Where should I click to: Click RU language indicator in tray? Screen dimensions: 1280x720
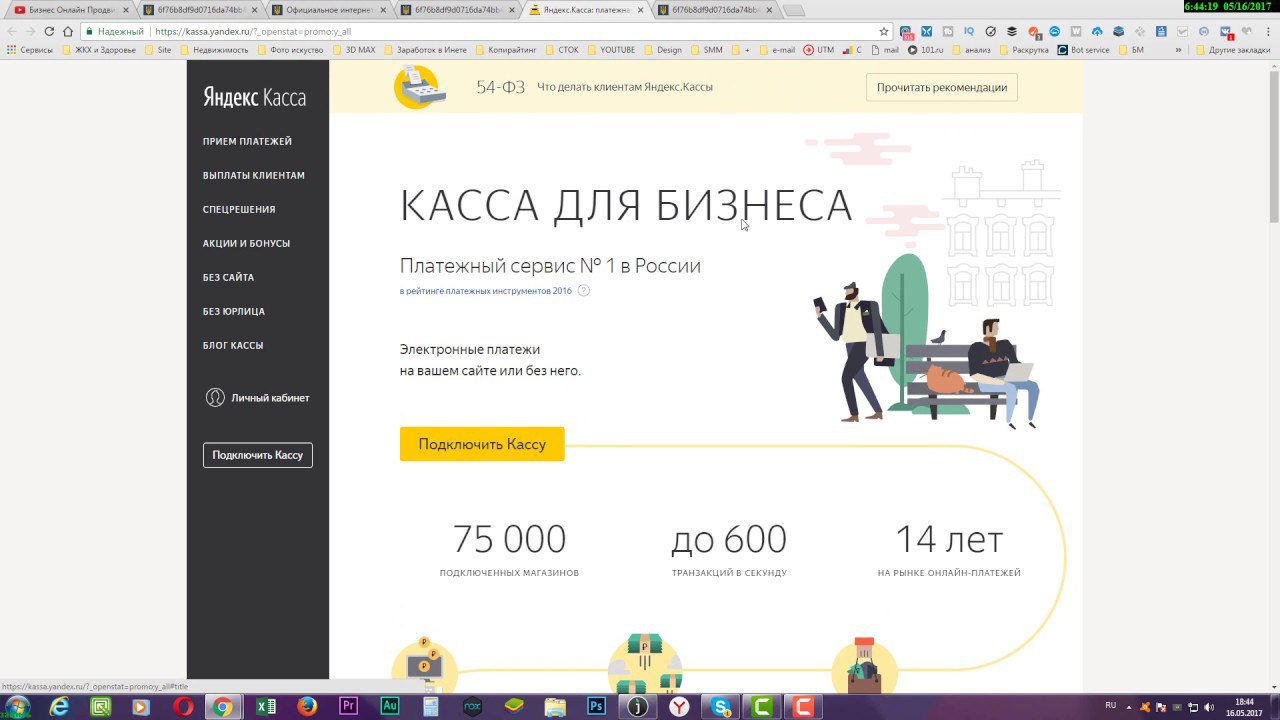click(1110, 706)
